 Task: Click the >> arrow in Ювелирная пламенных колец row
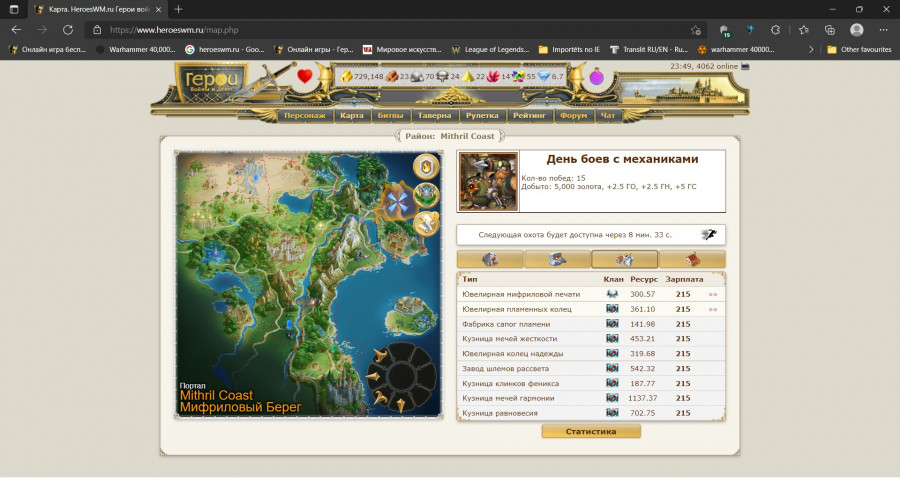(712, 309)
